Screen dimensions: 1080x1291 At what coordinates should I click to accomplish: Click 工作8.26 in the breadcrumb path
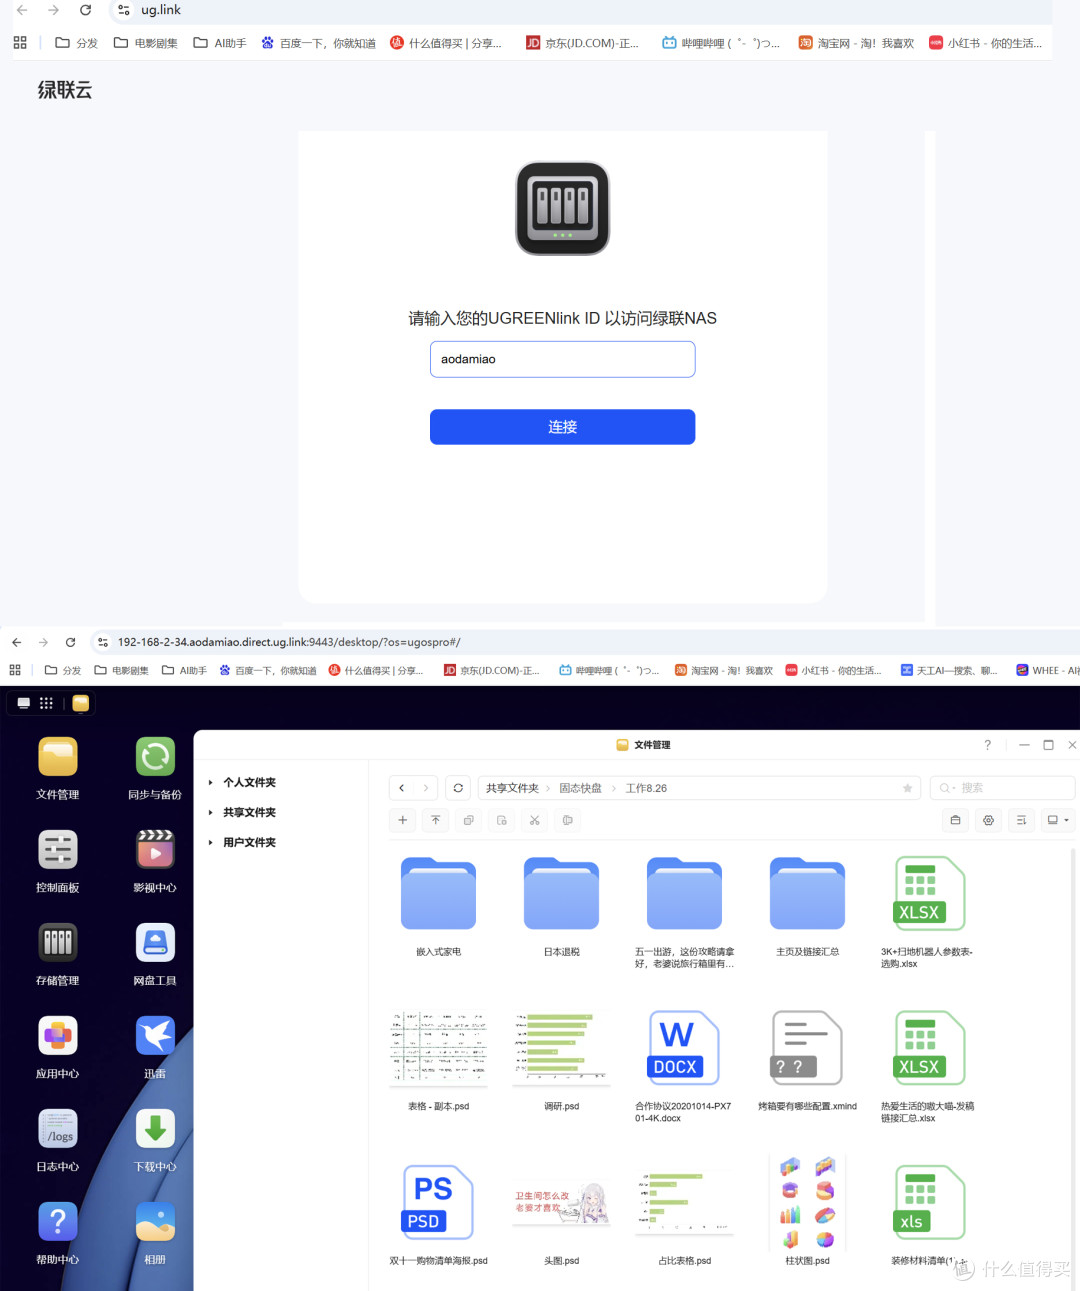click(646, 788)
